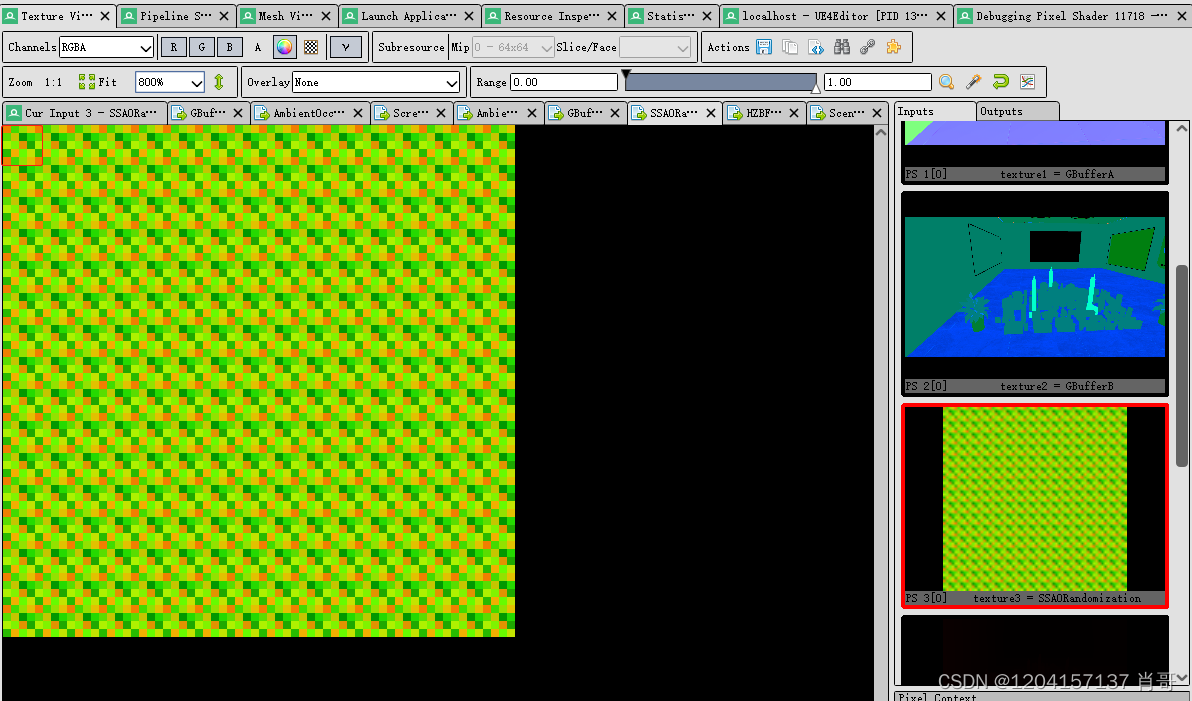
Task: Open the Channels RGBA dropdown
Action: coord(106,47)
